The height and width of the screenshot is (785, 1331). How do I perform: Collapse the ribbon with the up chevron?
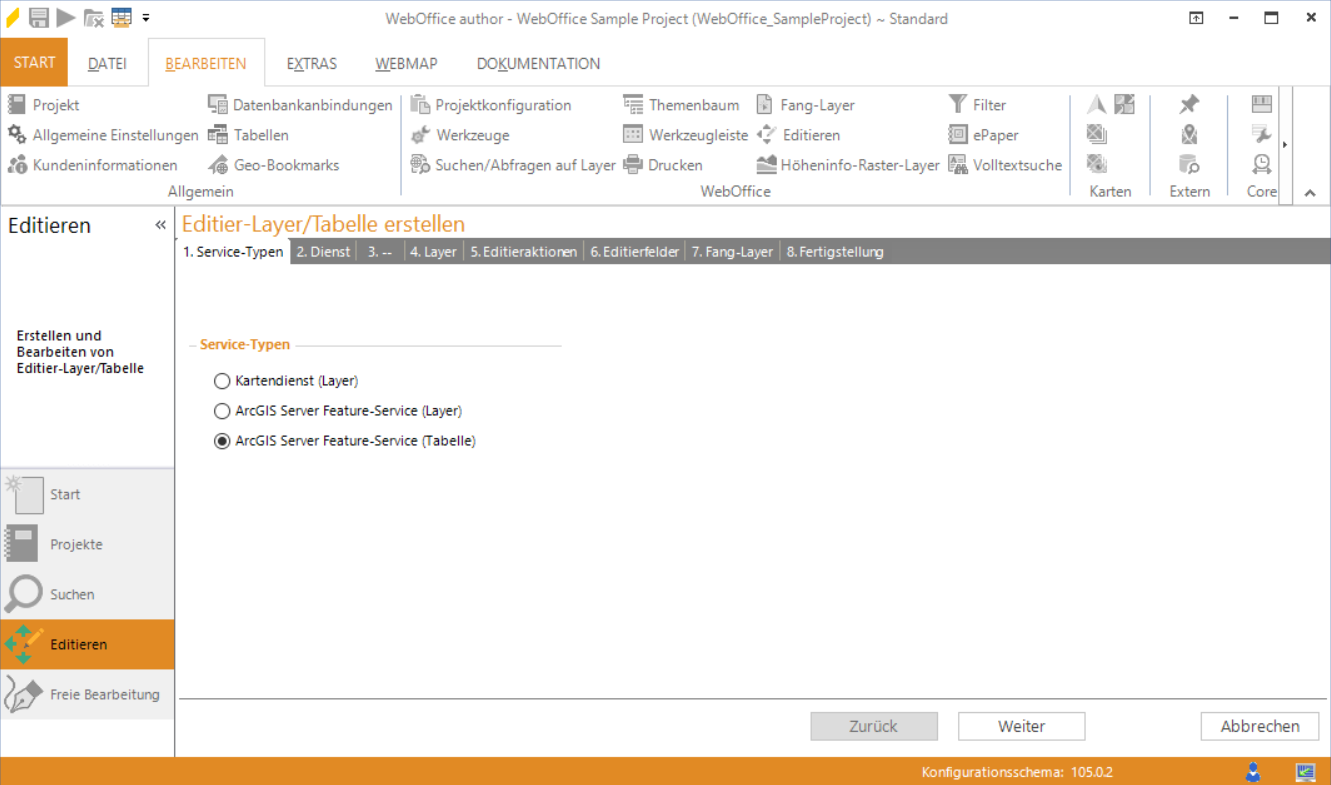(x=1310, y=193)
